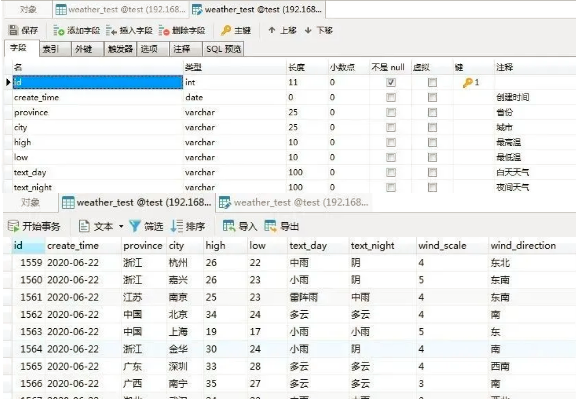Toggle Virtual checkbox for create_time
This screenshot has height=399, width=576.
pos(432,97)
